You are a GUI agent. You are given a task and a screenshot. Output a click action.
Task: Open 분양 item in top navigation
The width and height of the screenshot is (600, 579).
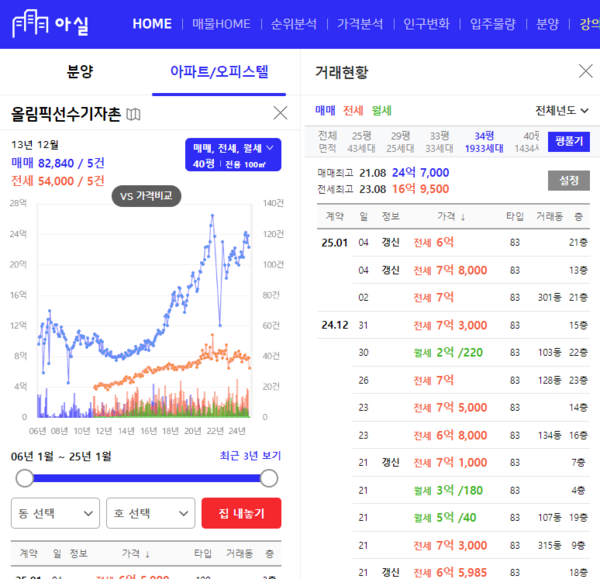(547, 24)
